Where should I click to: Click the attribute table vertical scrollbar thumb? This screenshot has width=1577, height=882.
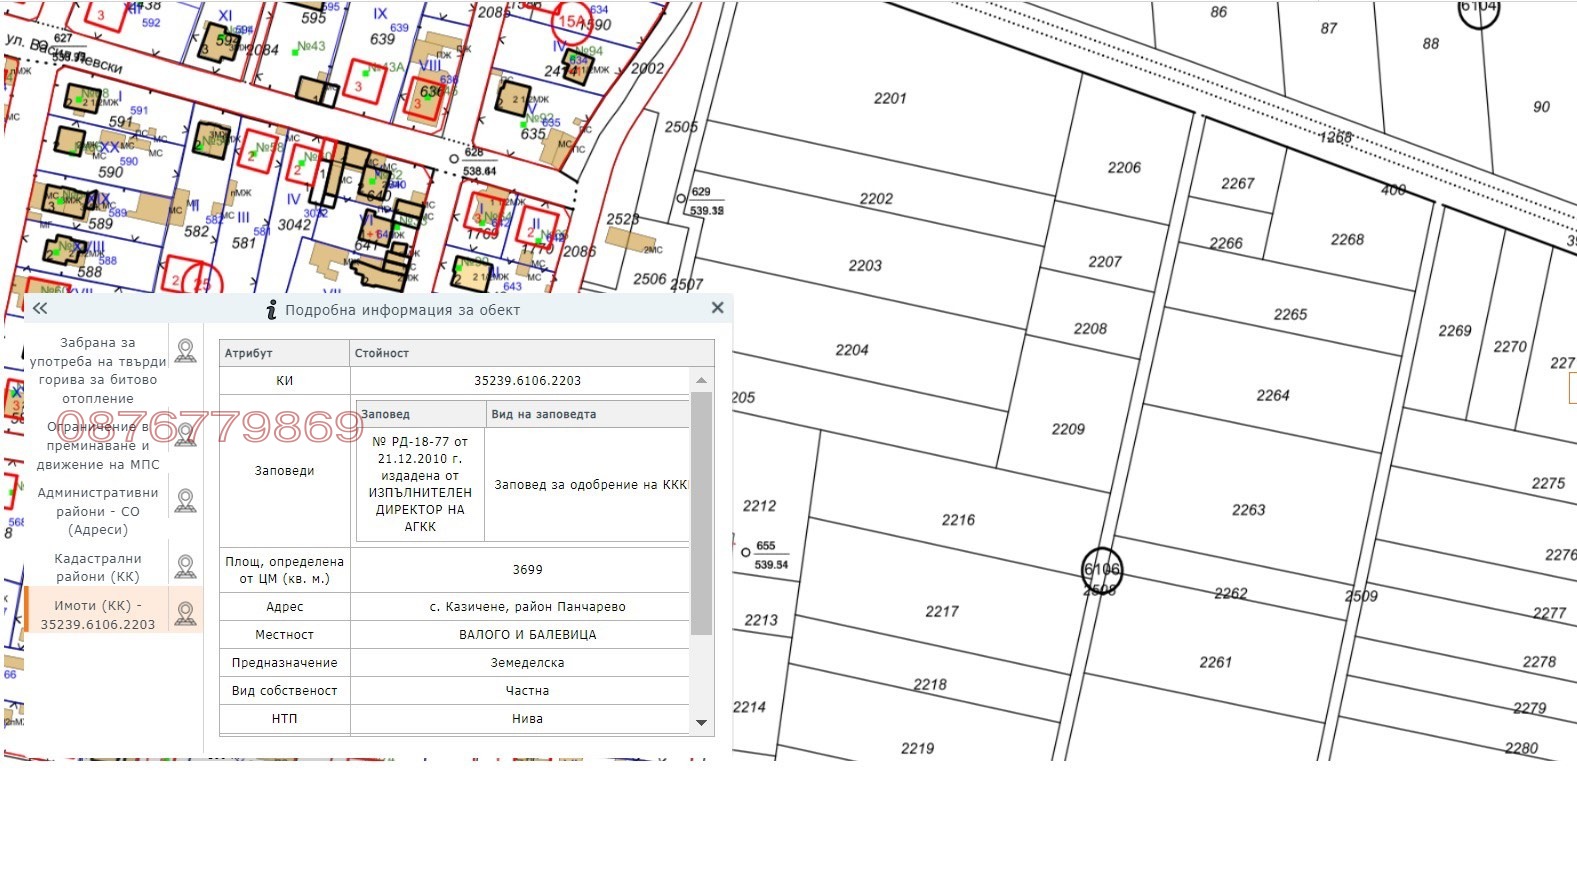point(701,510)
